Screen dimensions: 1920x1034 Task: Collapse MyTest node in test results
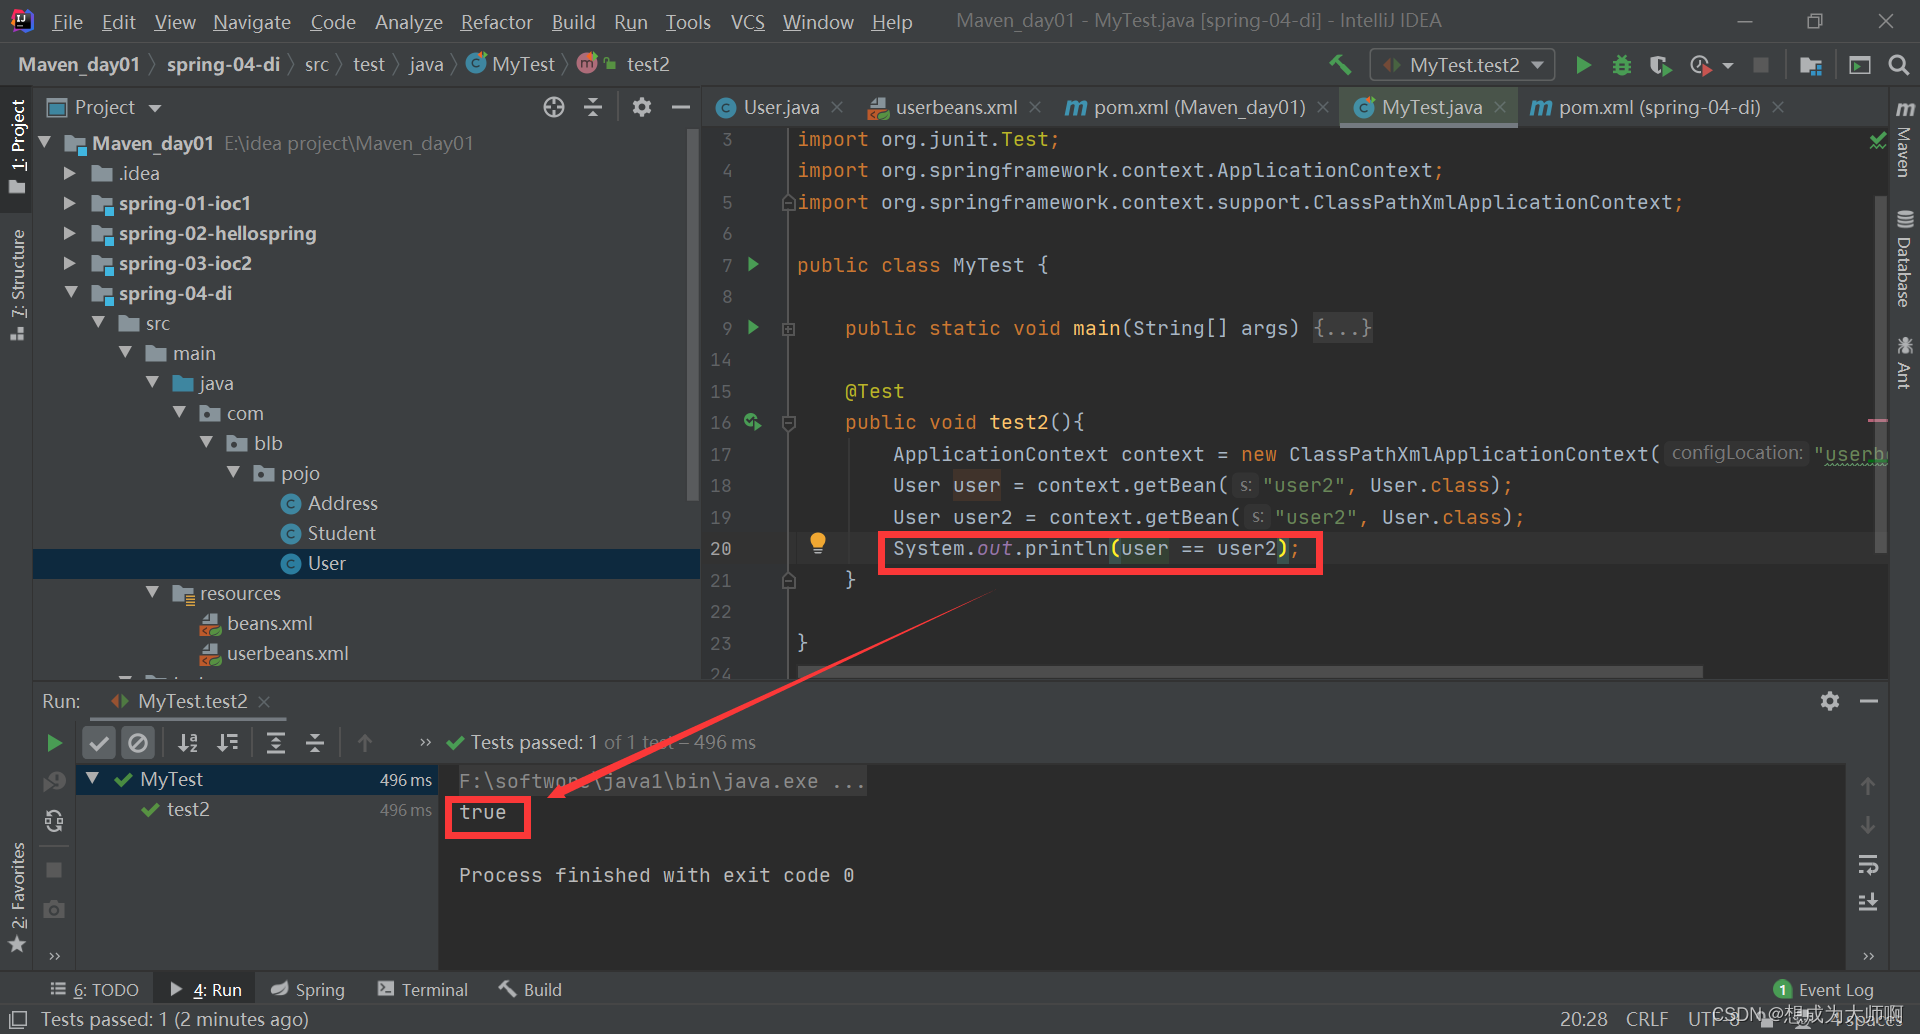(92, 779)
